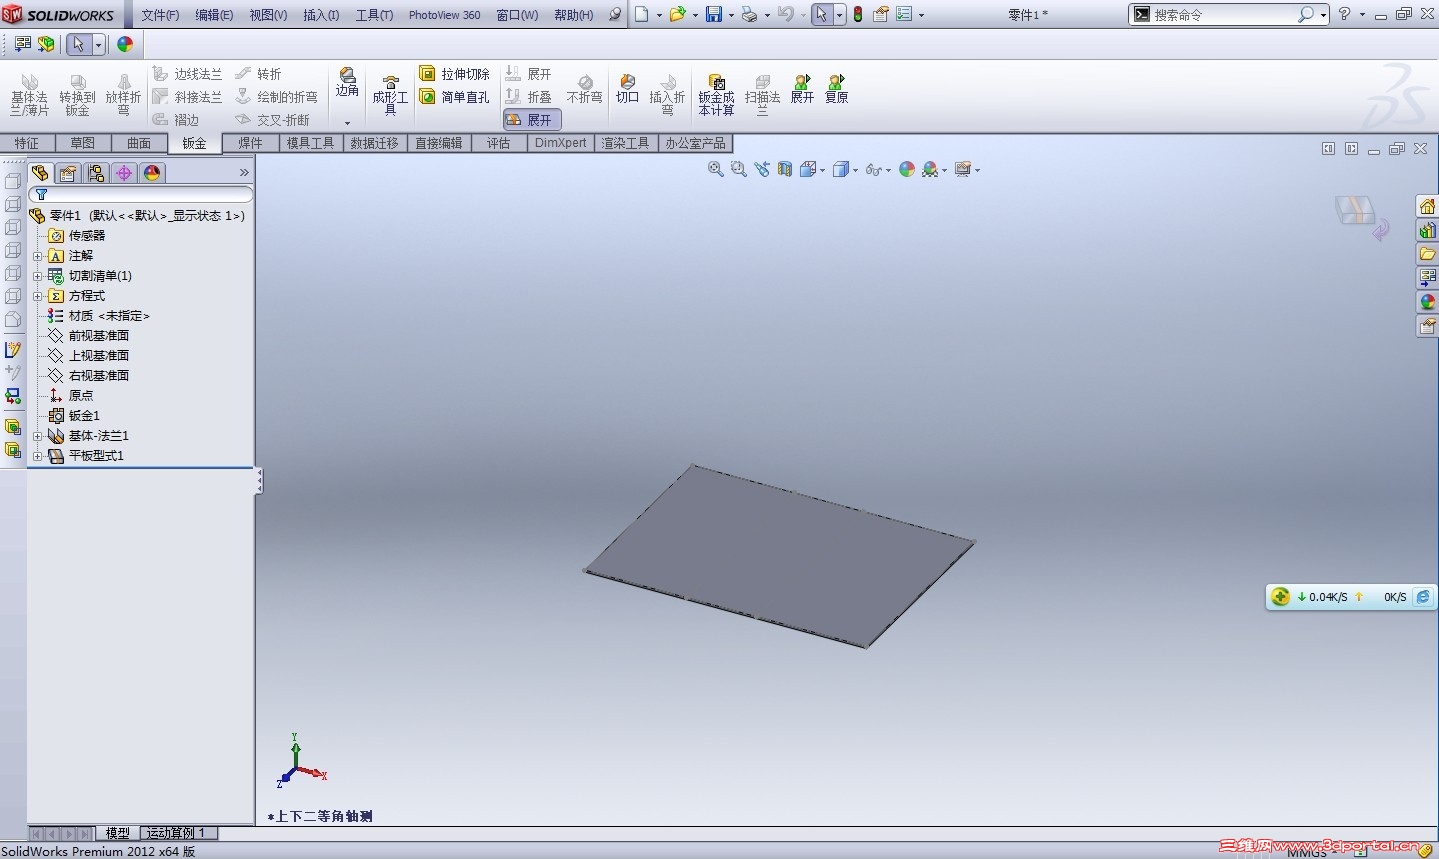Open the PropertyManager tab icon
Image resolution: width=1439 pixels, height=859 pixels.
(x=68, y=173)
